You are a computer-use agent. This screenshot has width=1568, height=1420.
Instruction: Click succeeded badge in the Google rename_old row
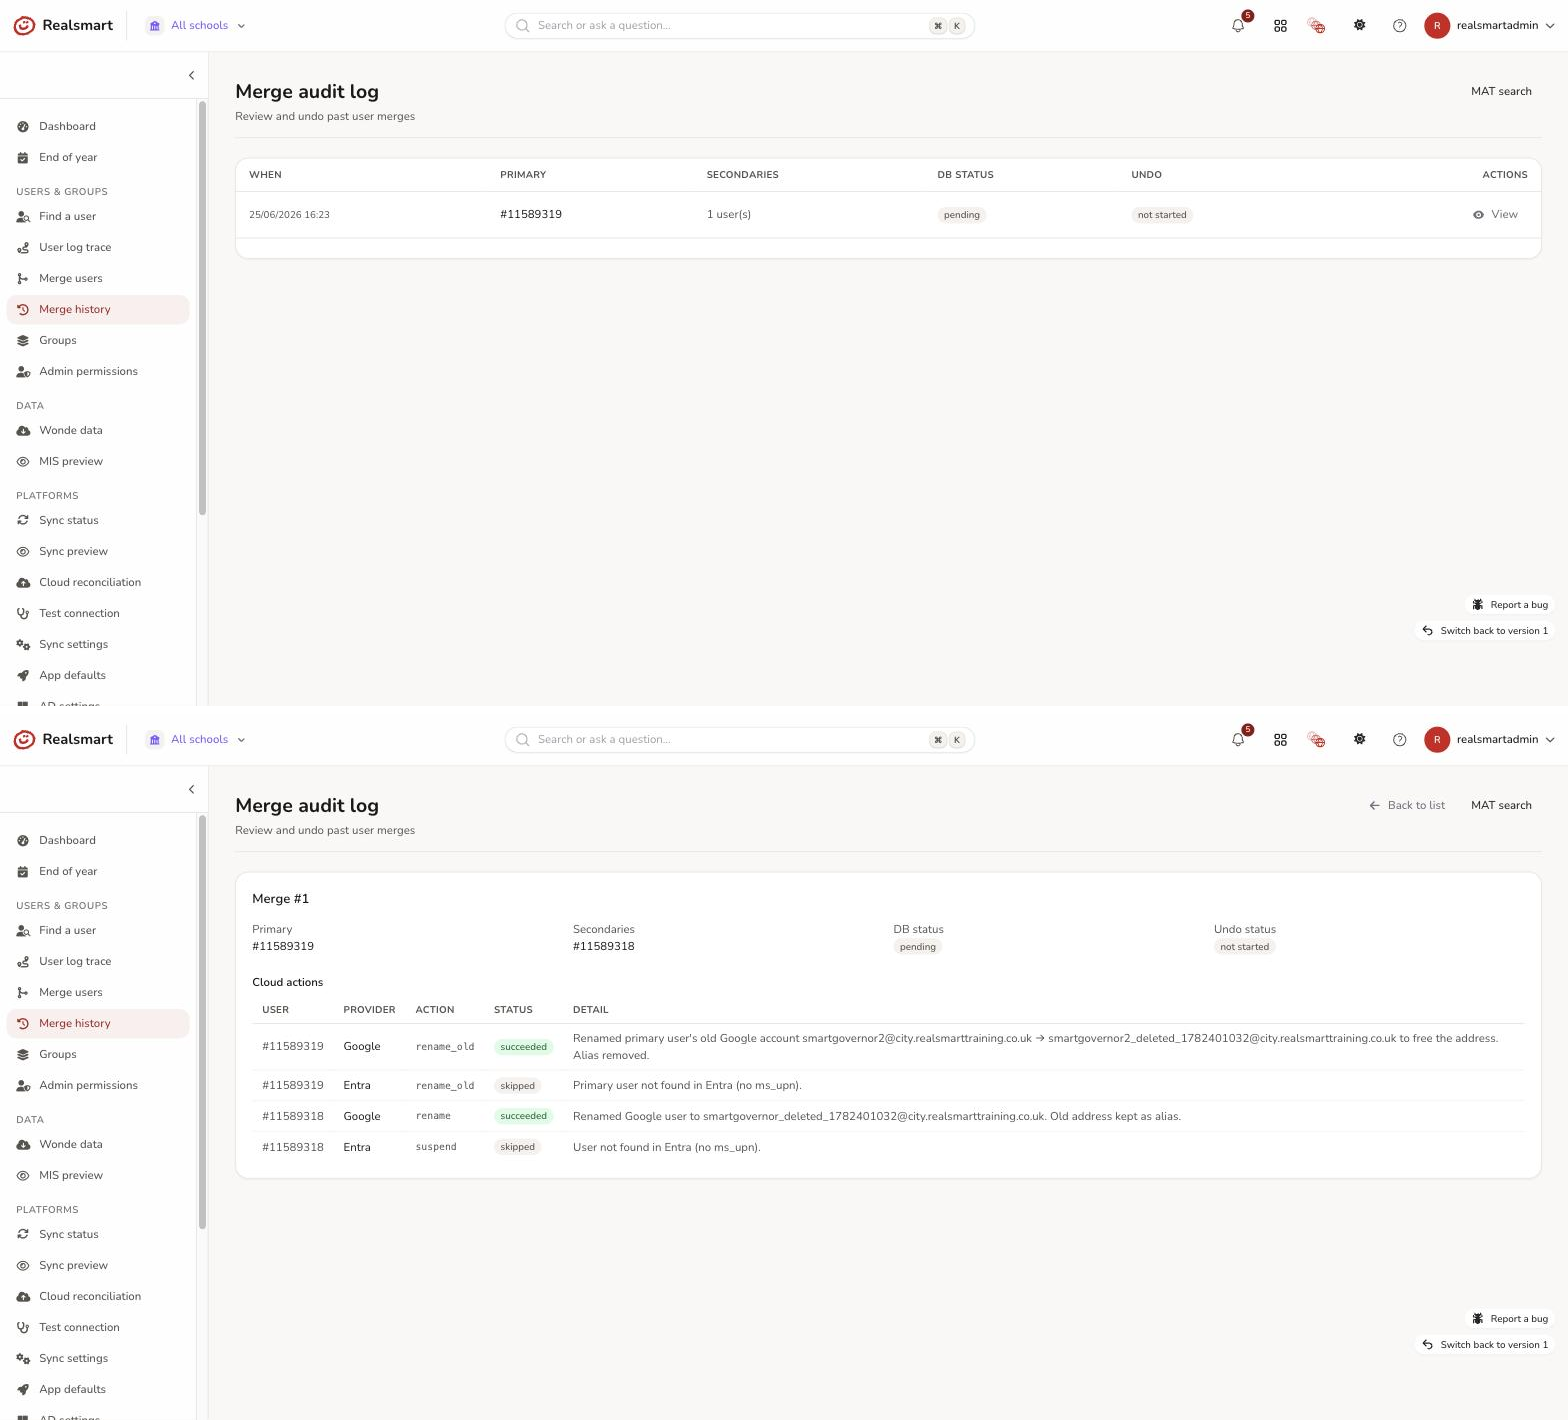point(524,1047)
